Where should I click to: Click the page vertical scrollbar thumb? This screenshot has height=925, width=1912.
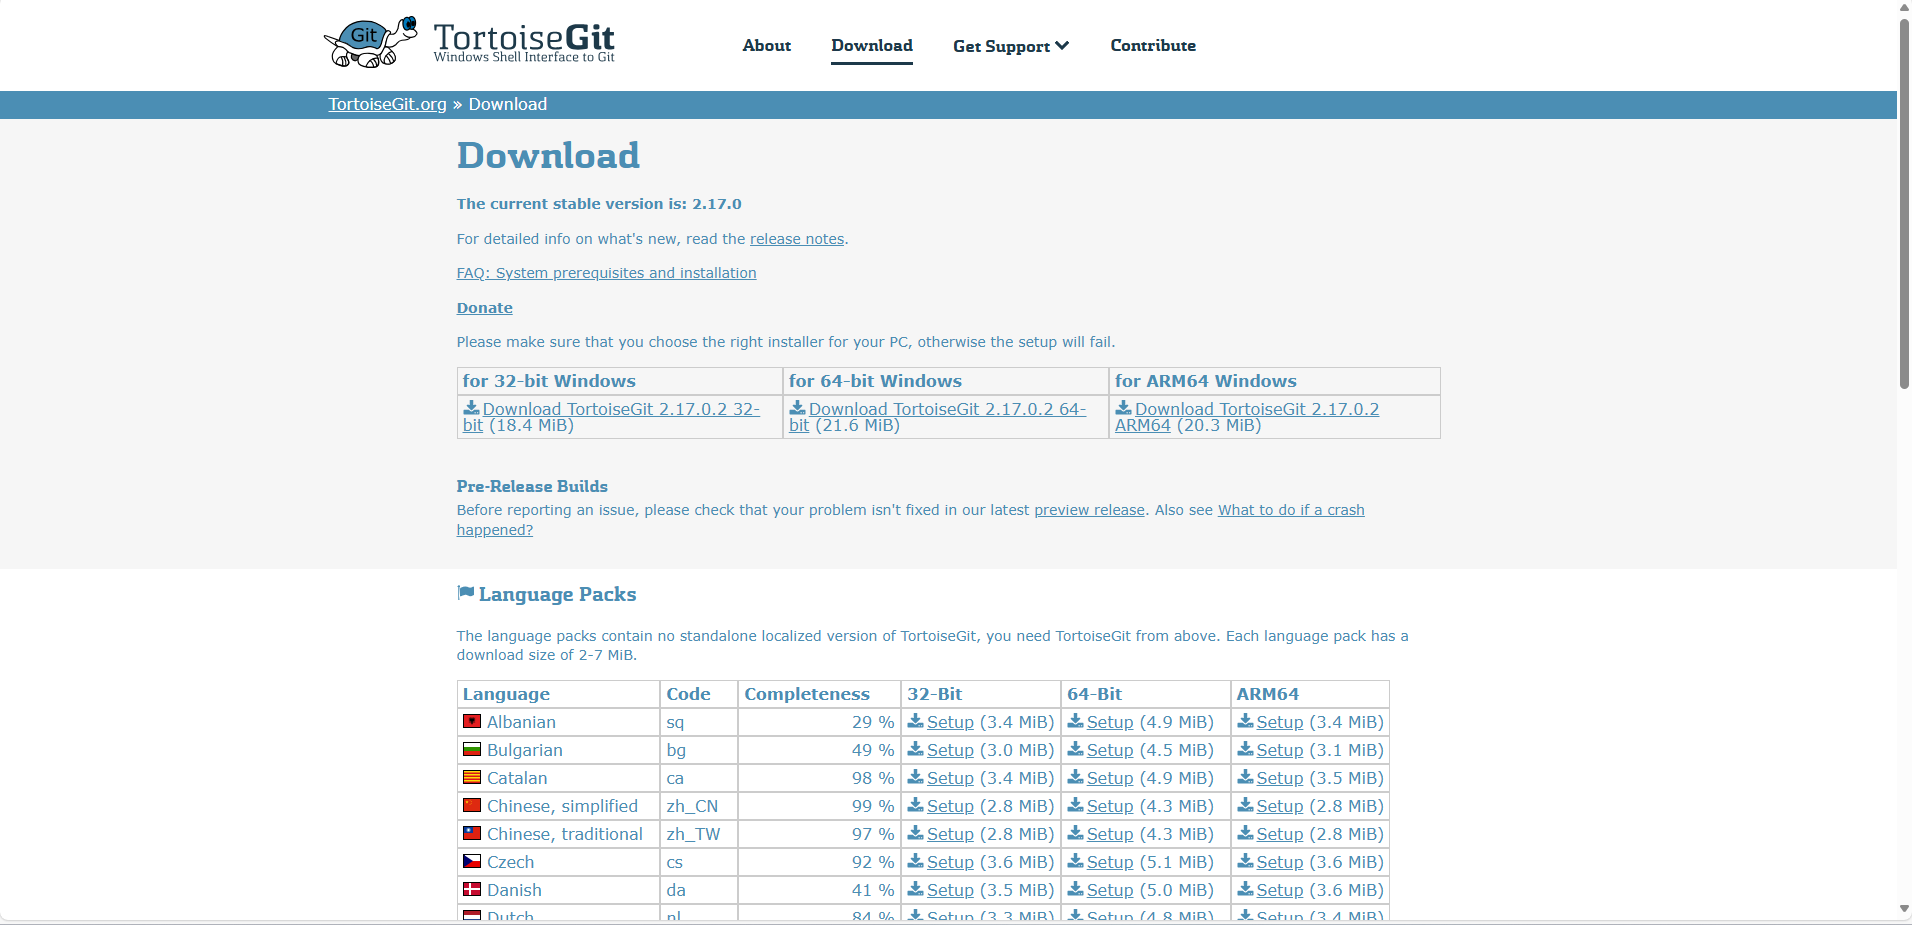(x=1904, y=203)
